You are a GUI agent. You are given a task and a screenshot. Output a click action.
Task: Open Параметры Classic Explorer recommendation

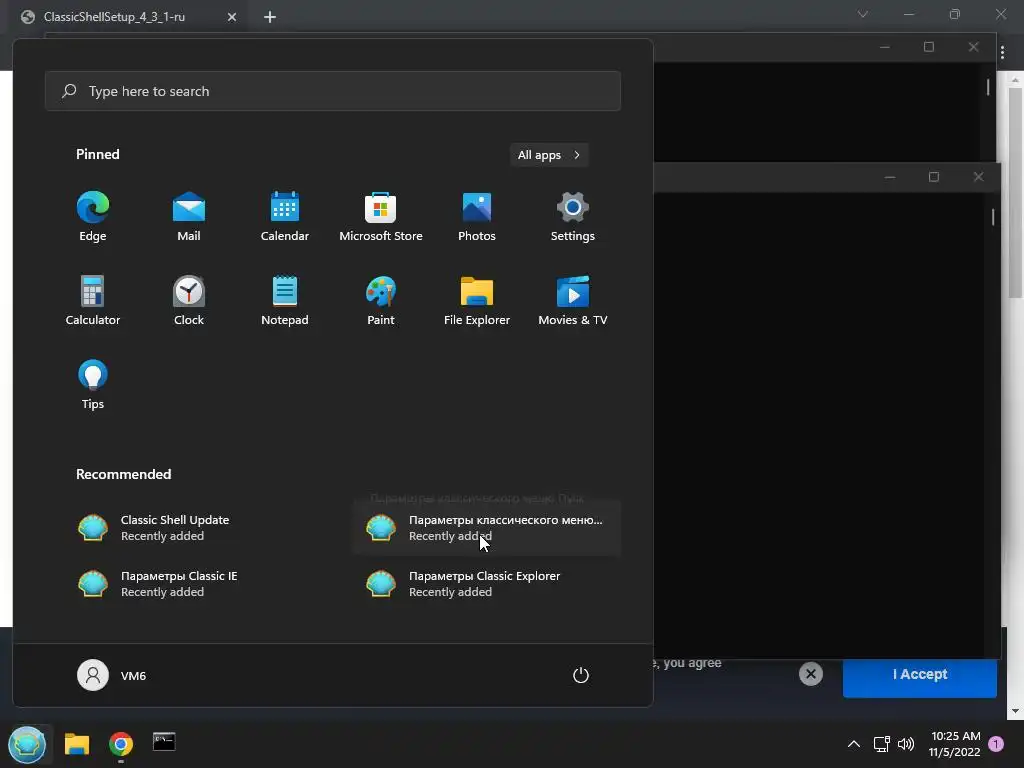(x=487, y=584)
